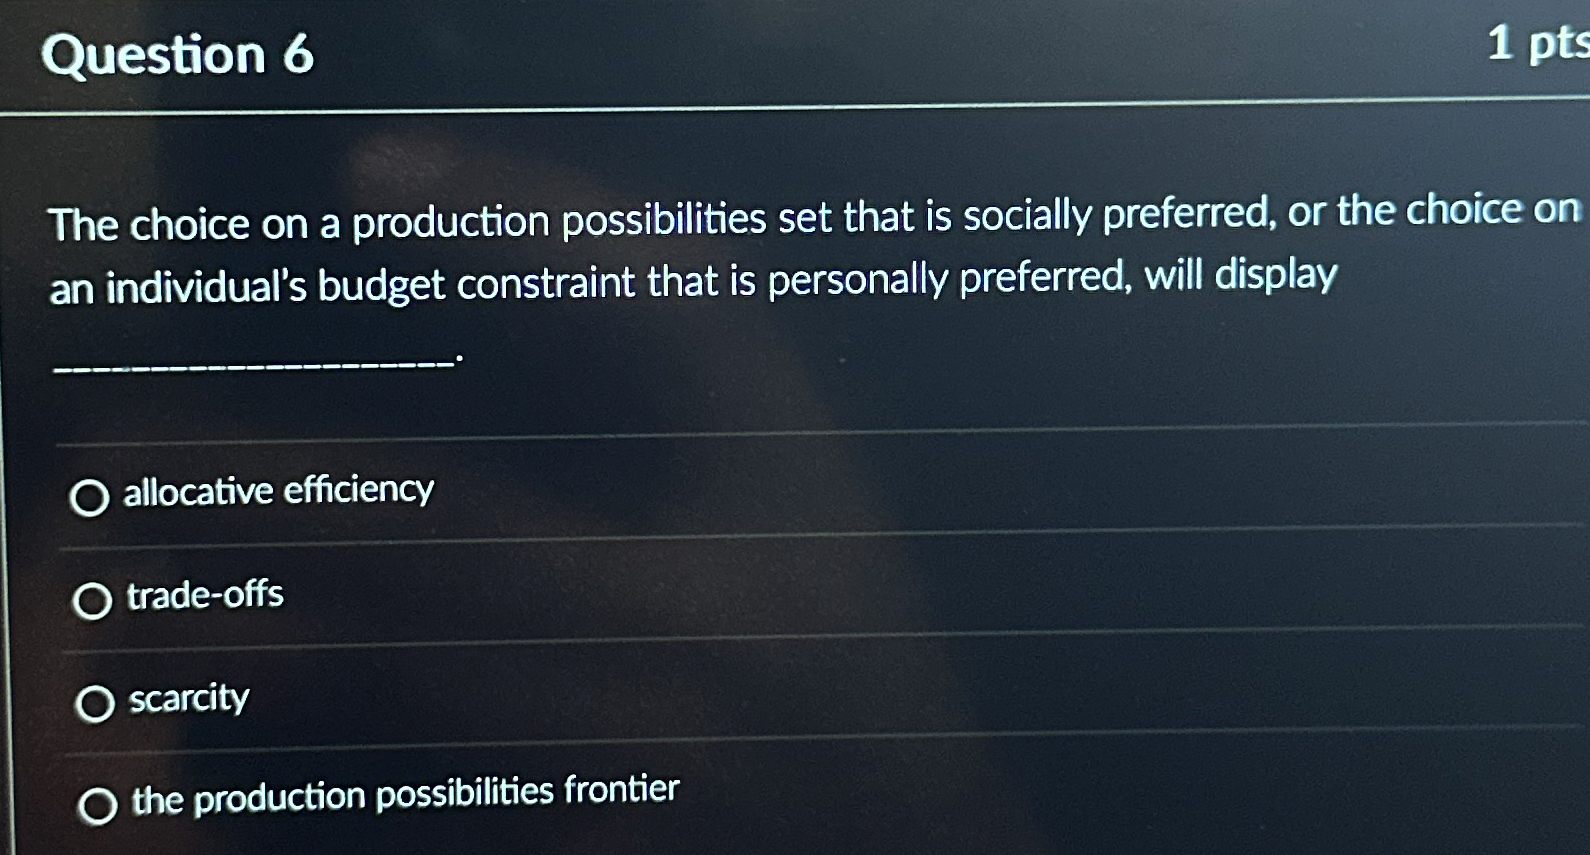Click the trade-offs label text
The width and height of the screenshot is (1590, 855).
203,597
